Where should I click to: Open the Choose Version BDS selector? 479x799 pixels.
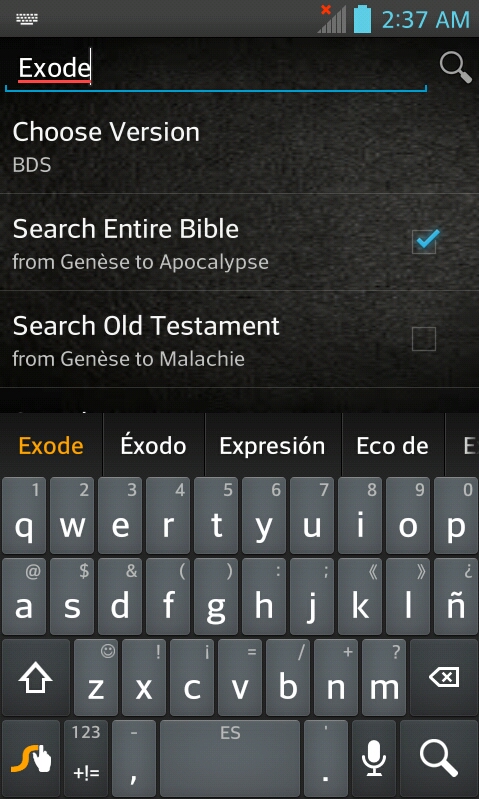pyautogui.click(x=240, y=145)
